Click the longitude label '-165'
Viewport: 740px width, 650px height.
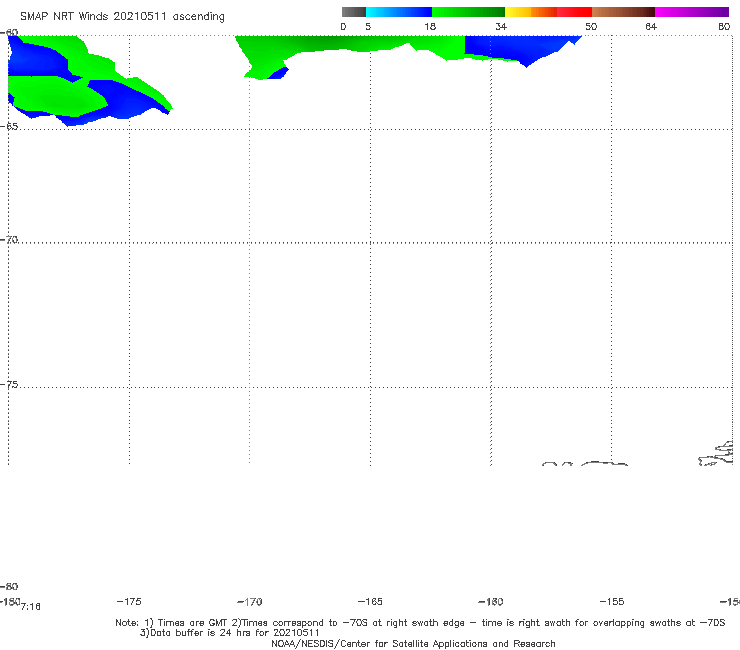(370, 601)
